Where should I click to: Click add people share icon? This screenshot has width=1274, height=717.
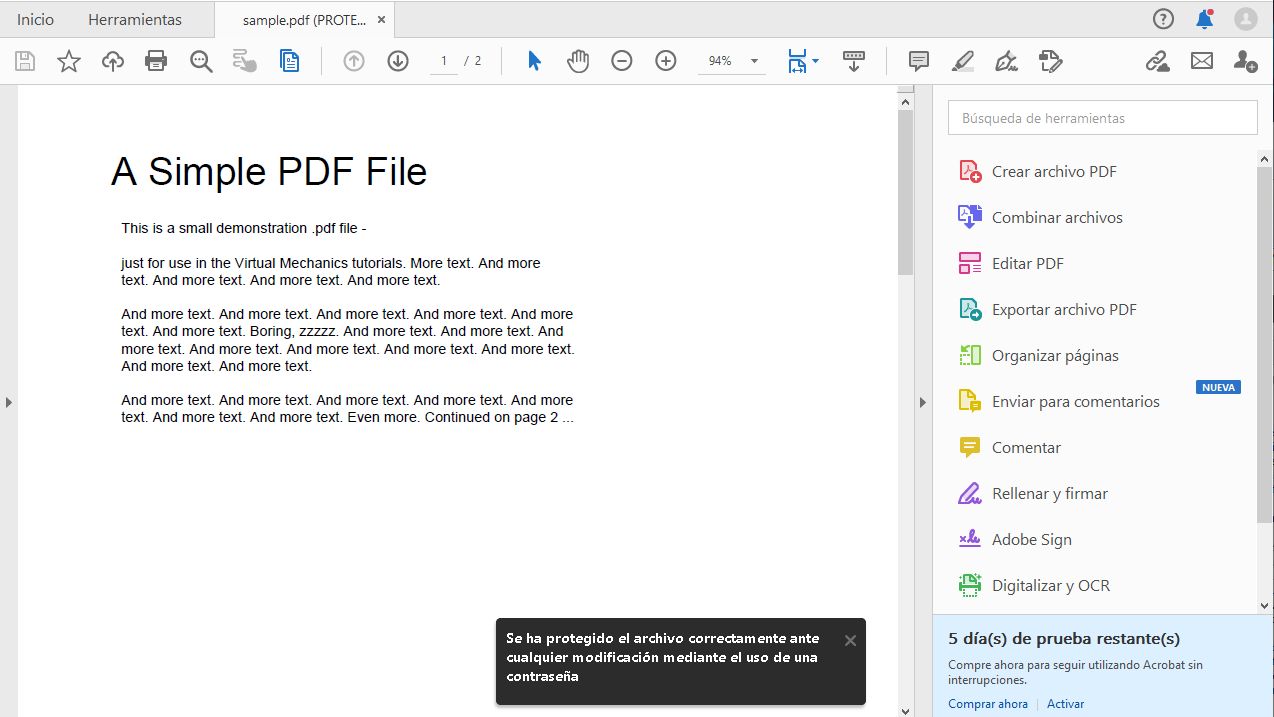pyautogui.click(x=1245, y=62)
